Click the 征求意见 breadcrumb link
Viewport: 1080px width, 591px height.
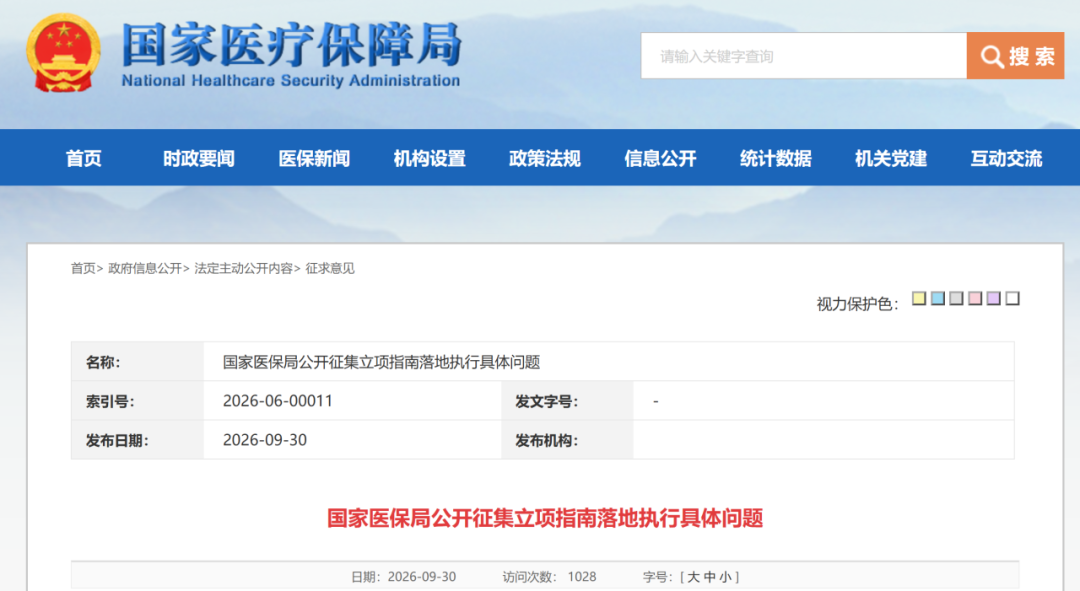[330, 268]
